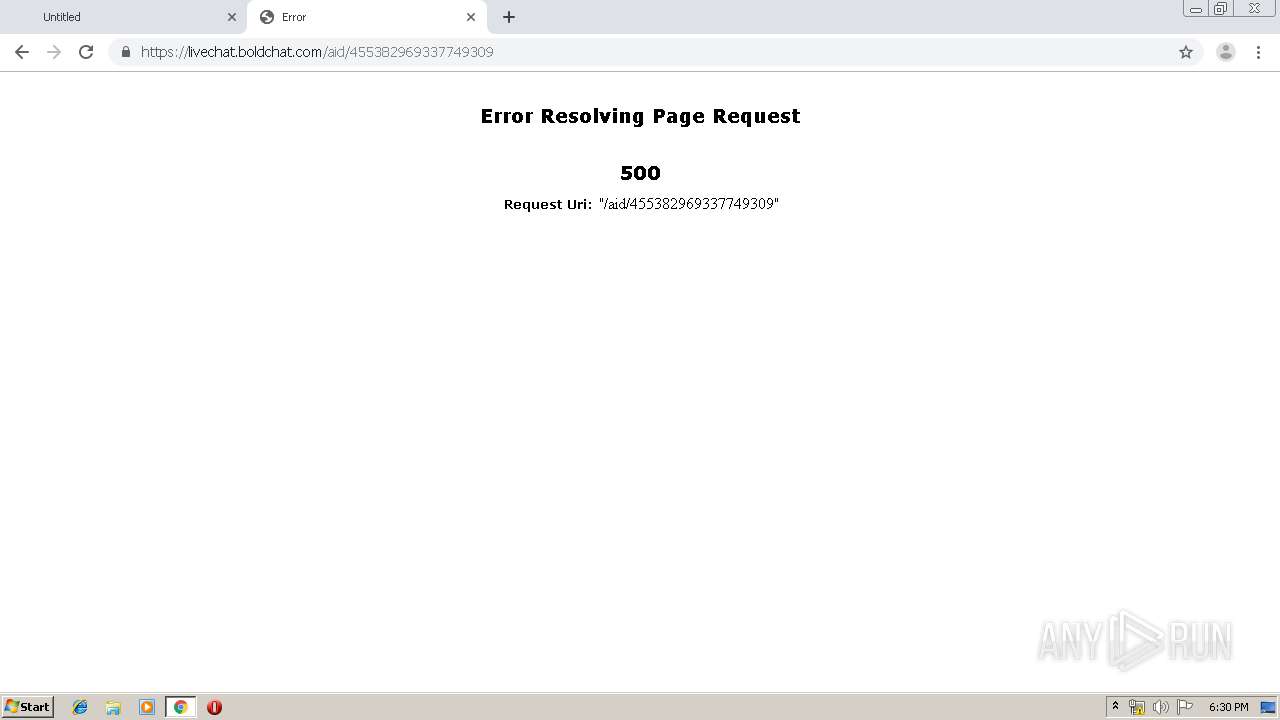Close the Chrome window
Image resolution: width=1280 pixels, height=720 pixels.
(1254, 9)
